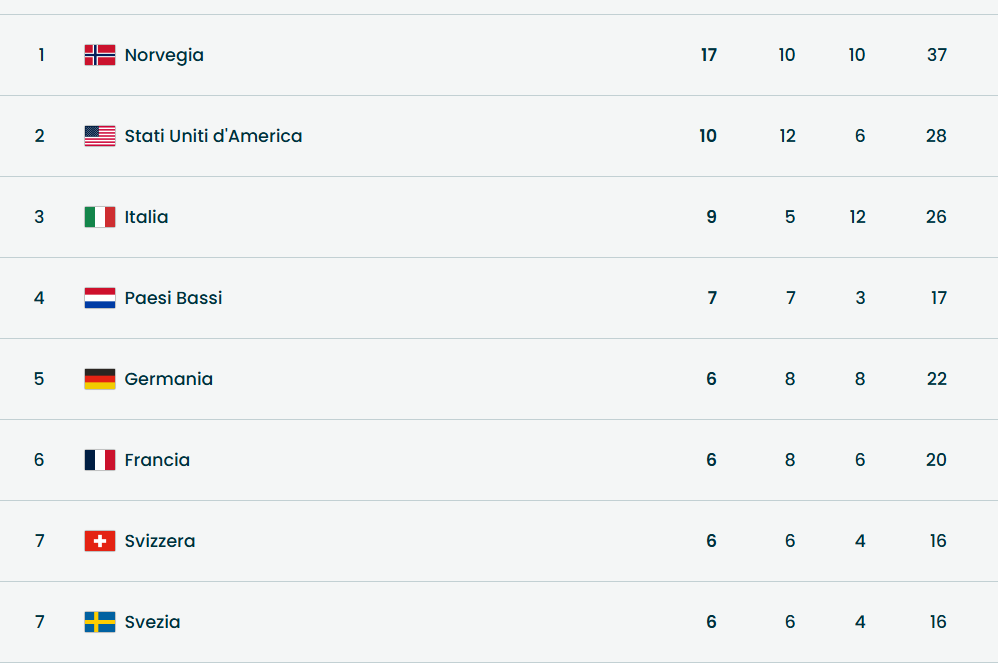The image size is (998, 663).
Task: Click Italia's total medal count 26
Action: coord(936,217)
